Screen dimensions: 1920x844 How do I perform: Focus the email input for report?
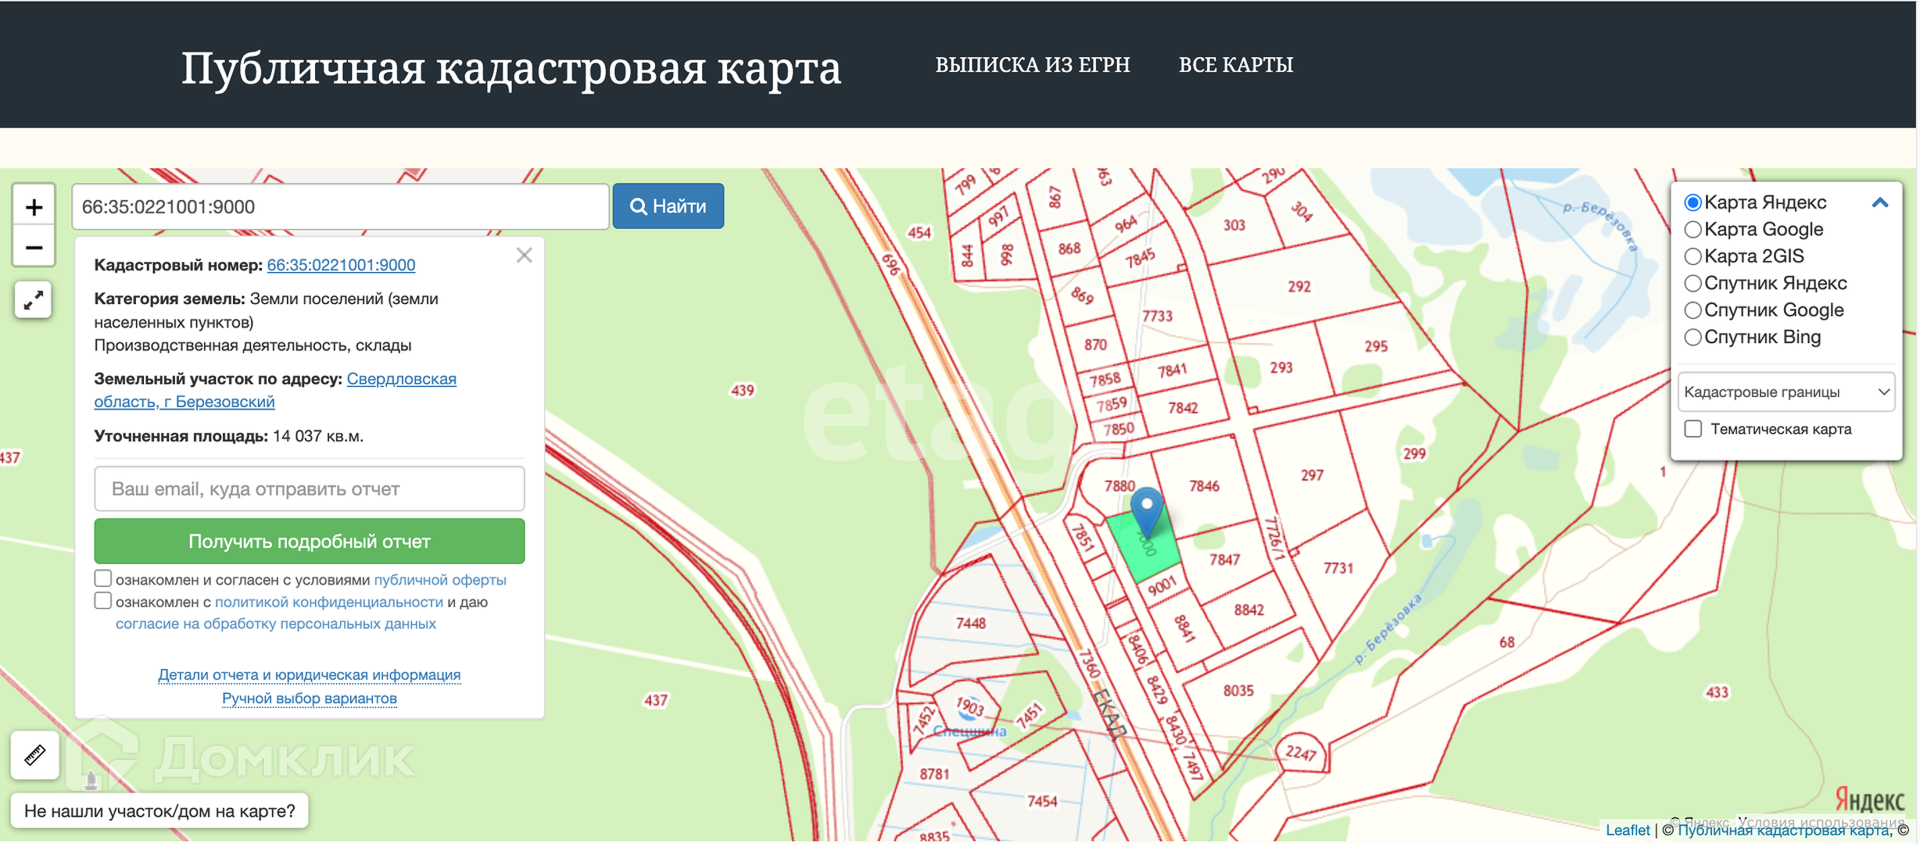tap(309, 489)
